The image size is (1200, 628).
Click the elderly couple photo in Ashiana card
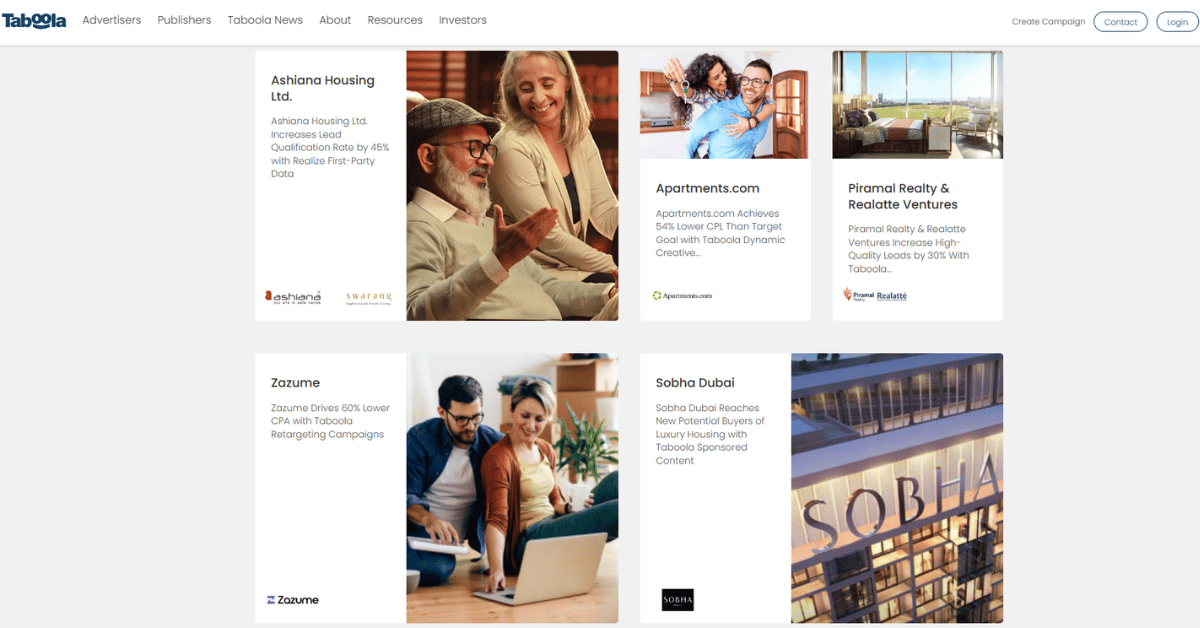(512, 186)
